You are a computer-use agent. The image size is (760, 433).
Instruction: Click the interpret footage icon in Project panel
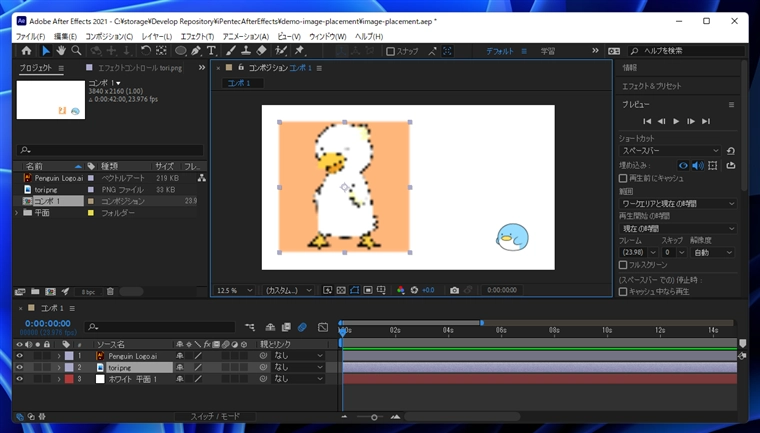click(20, 291)
